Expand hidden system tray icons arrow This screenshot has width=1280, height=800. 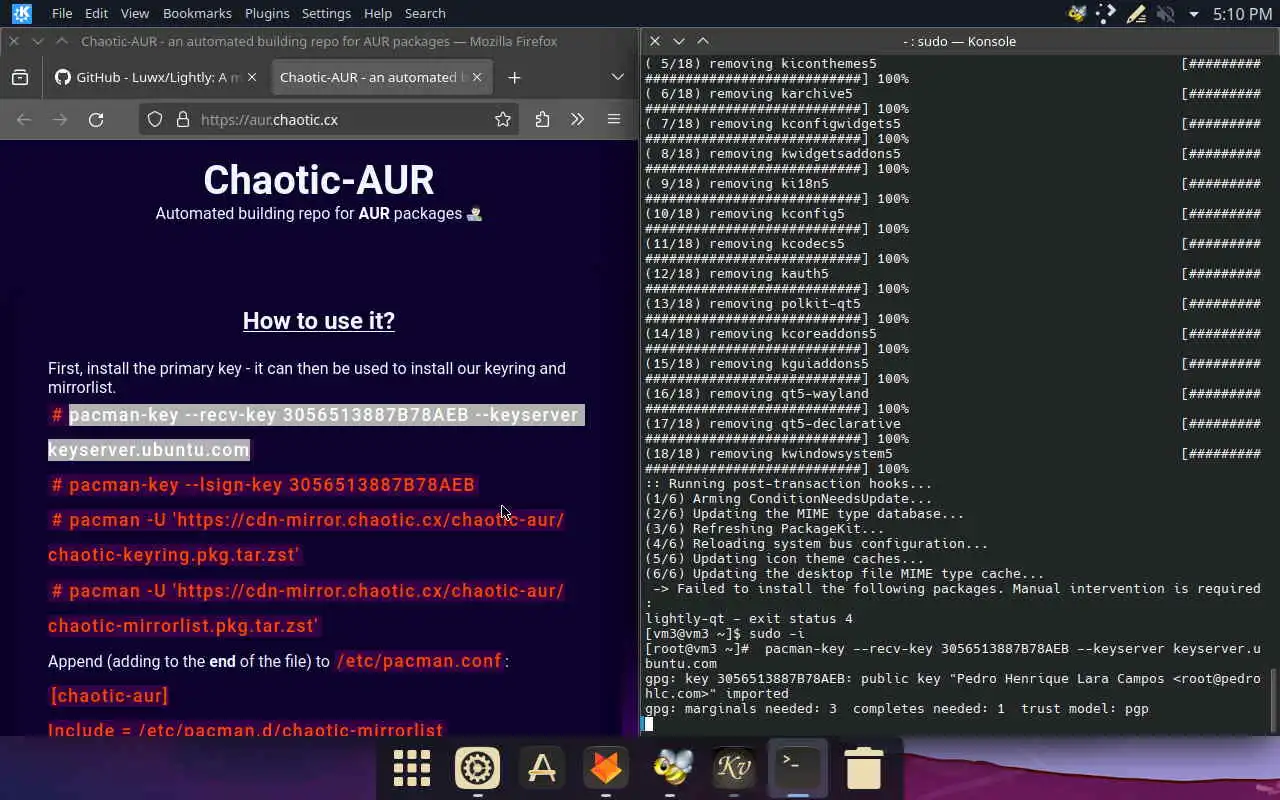1193,14
